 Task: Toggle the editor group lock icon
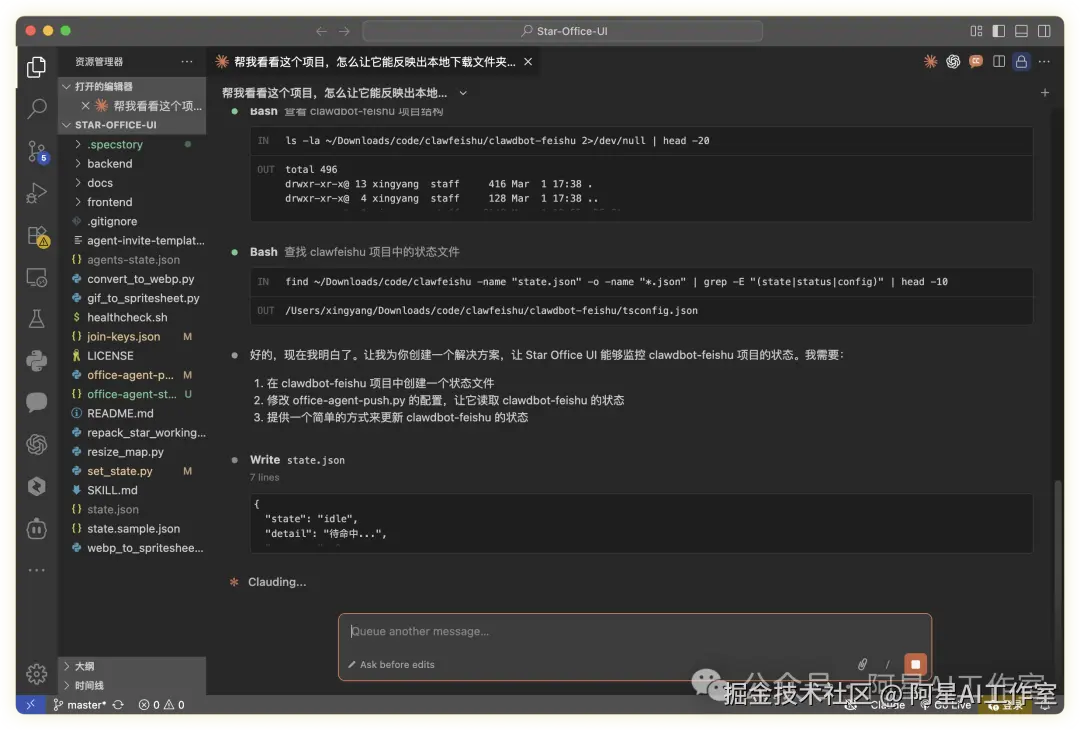(1021, 62)
